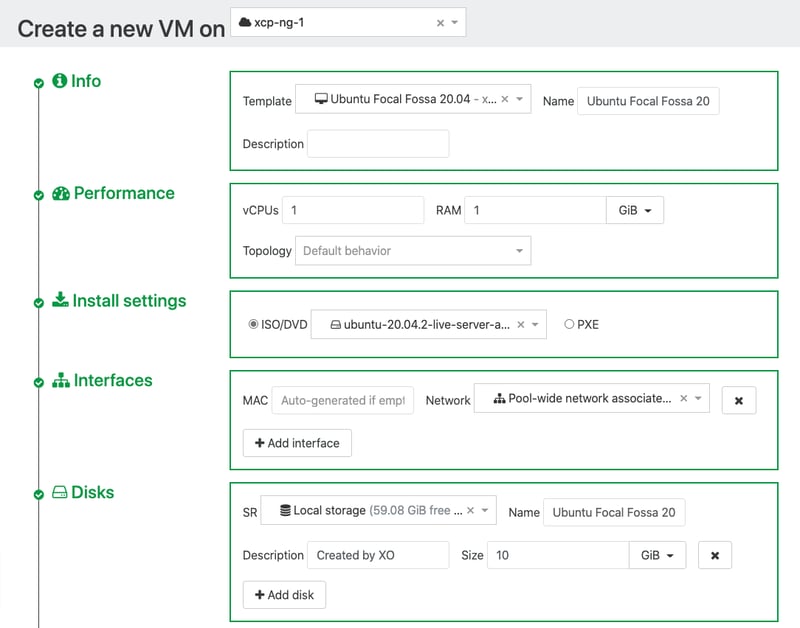Image resolution: width=800 pixels, height=628 pixels.
Task: Remove the network interface with x button
Action: point(738,400)
